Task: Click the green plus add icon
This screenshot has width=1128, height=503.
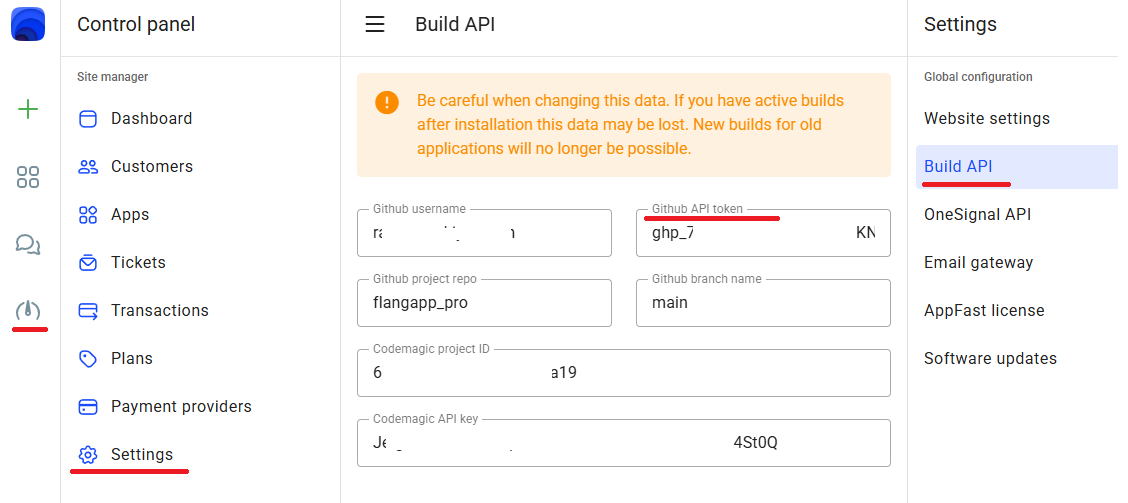Action: 28,109
